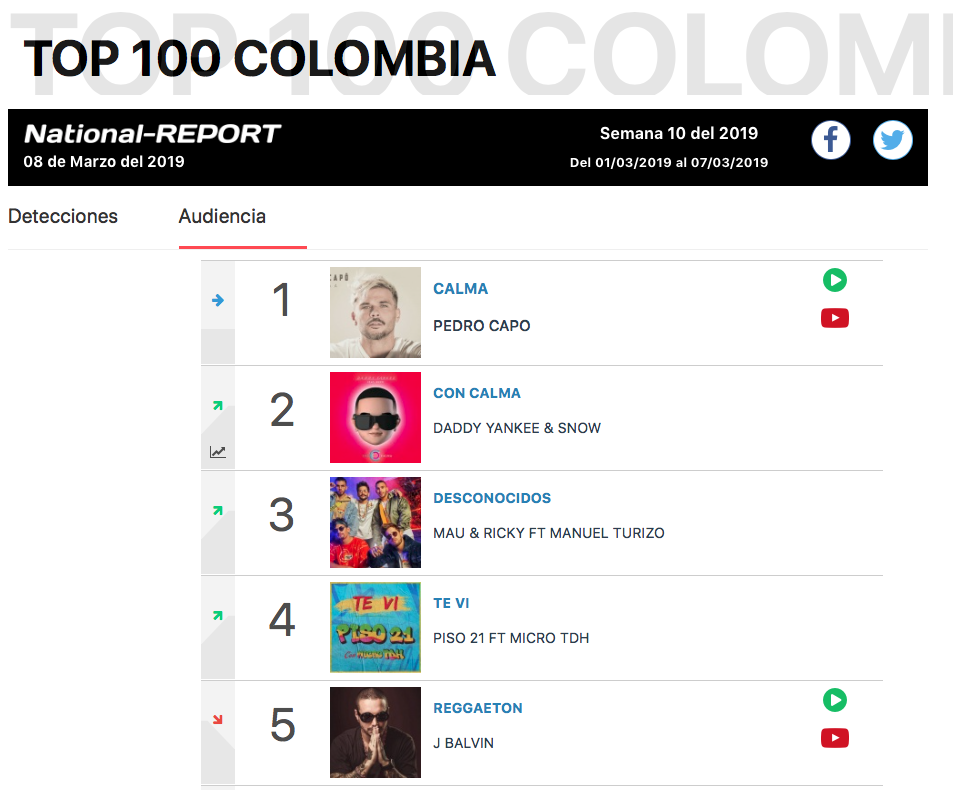Open the TE VI song link
Image resolution: width=953 pixels, height=790 pixels.
click(451, 603)
